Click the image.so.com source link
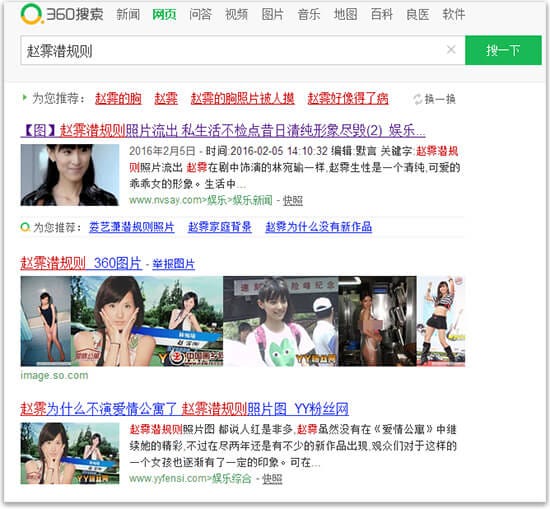The width and height of the screenshot is (550, 509). 54,376
